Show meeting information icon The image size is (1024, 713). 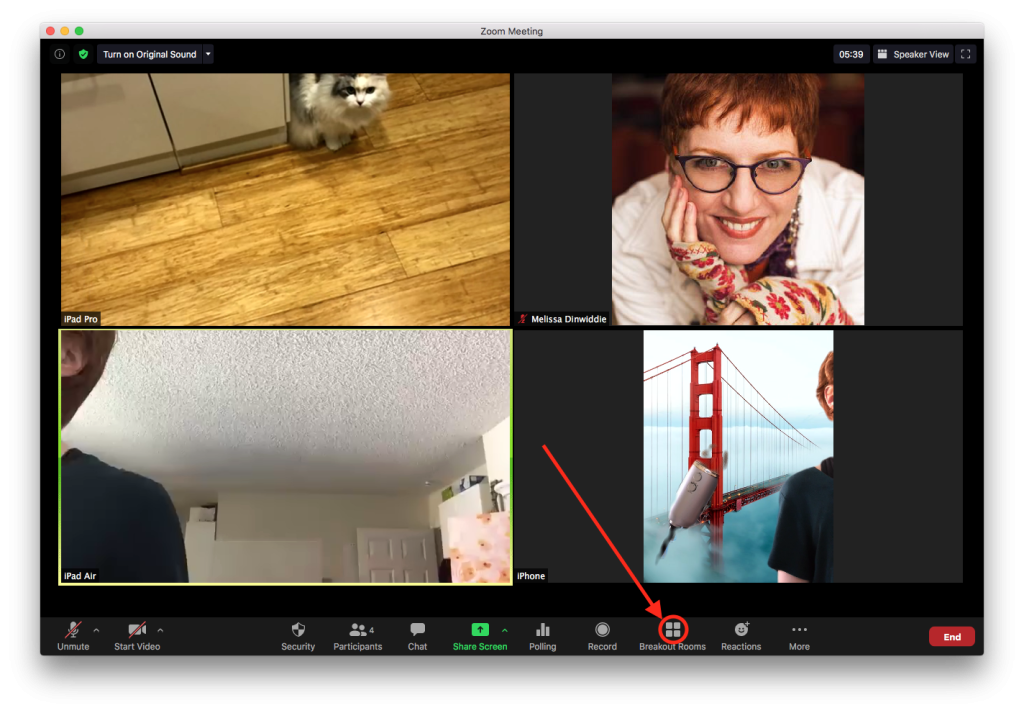[x=60, y=54]
